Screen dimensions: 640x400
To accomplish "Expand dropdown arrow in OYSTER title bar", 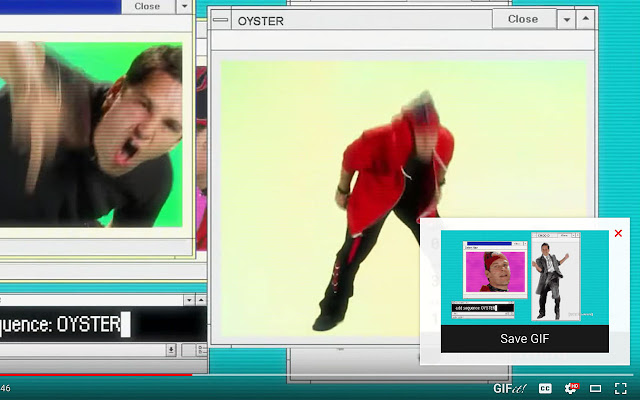I will (x=567, y=19).
